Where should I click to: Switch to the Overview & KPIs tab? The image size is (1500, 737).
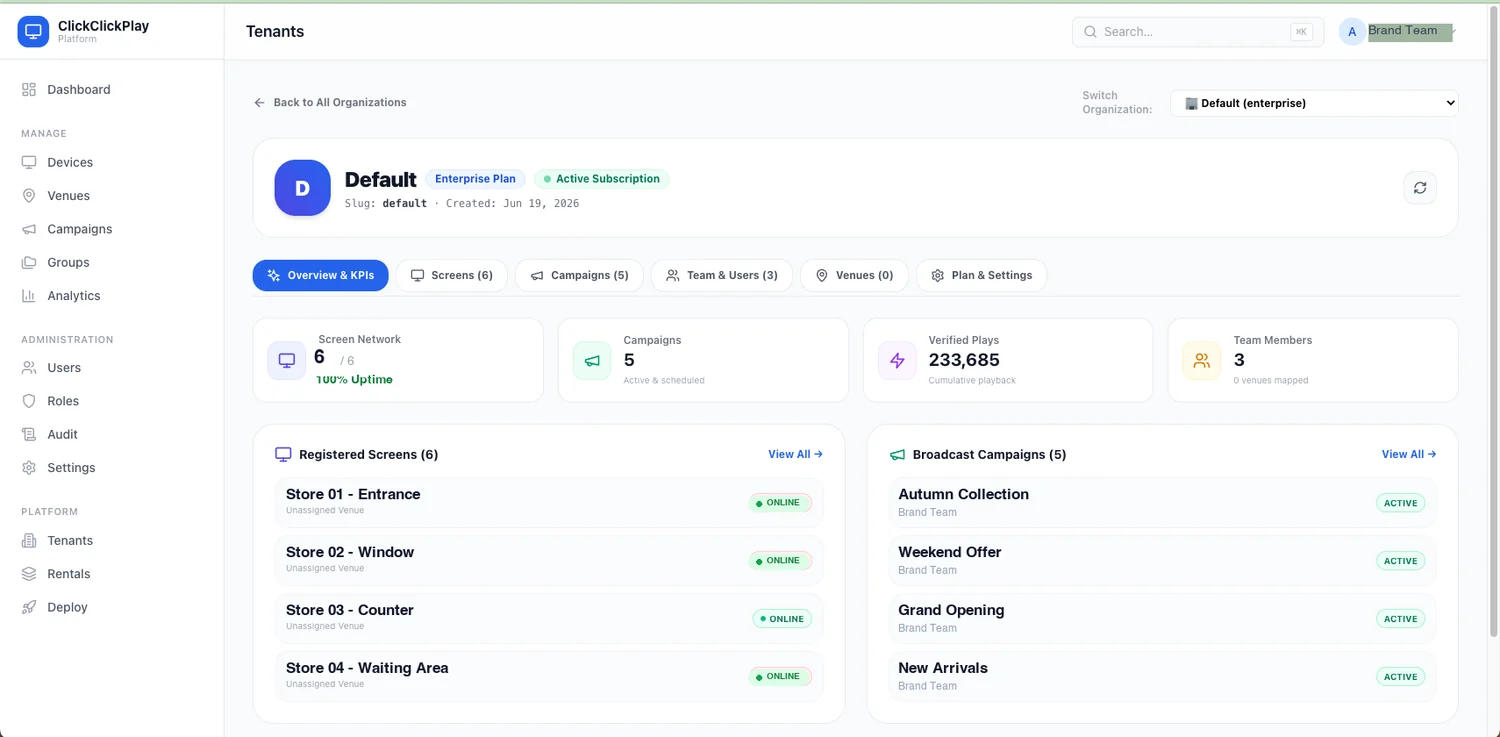click(x=320, y=275)
